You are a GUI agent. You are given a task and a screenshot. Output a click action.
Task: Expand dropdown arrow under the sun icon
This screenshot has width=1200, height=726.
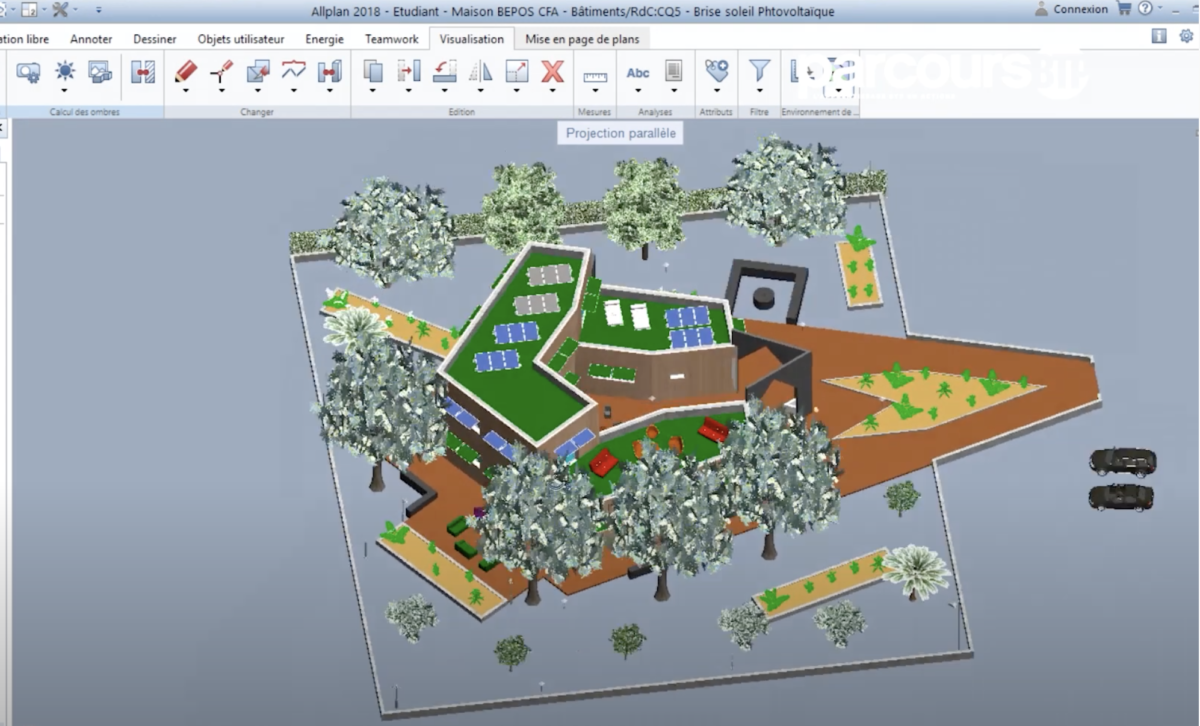point(65,91)
